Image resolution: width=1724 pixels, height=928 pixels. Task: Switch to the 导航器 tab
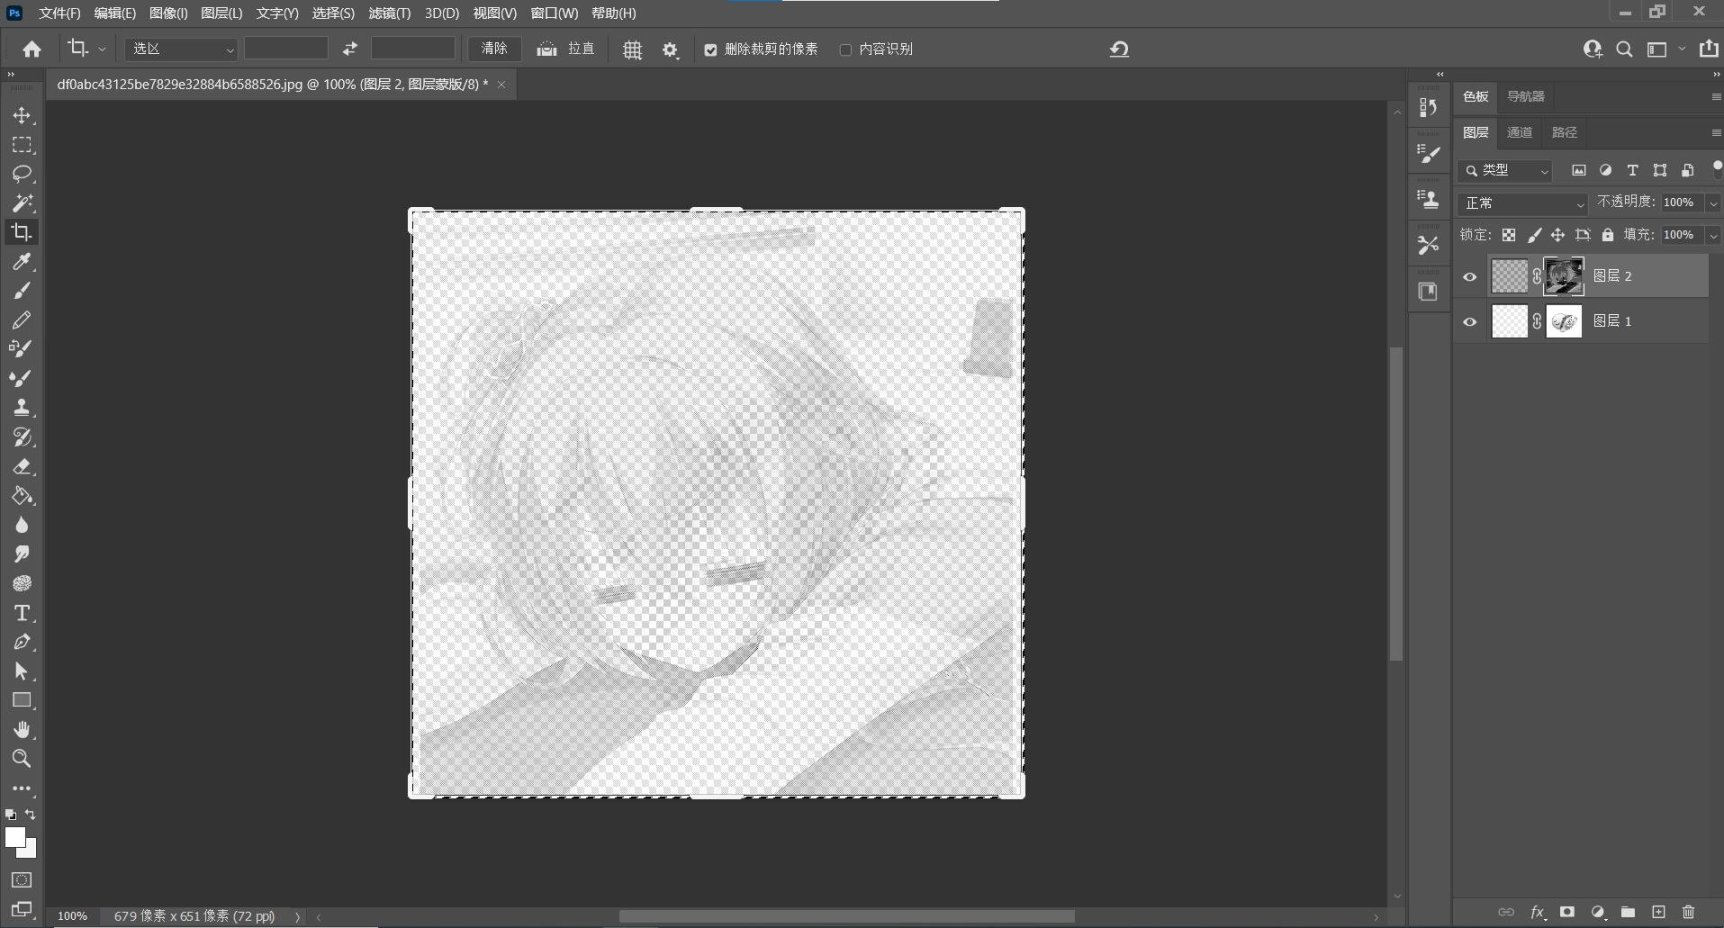pyautogui.click(x=1526, y=96)
